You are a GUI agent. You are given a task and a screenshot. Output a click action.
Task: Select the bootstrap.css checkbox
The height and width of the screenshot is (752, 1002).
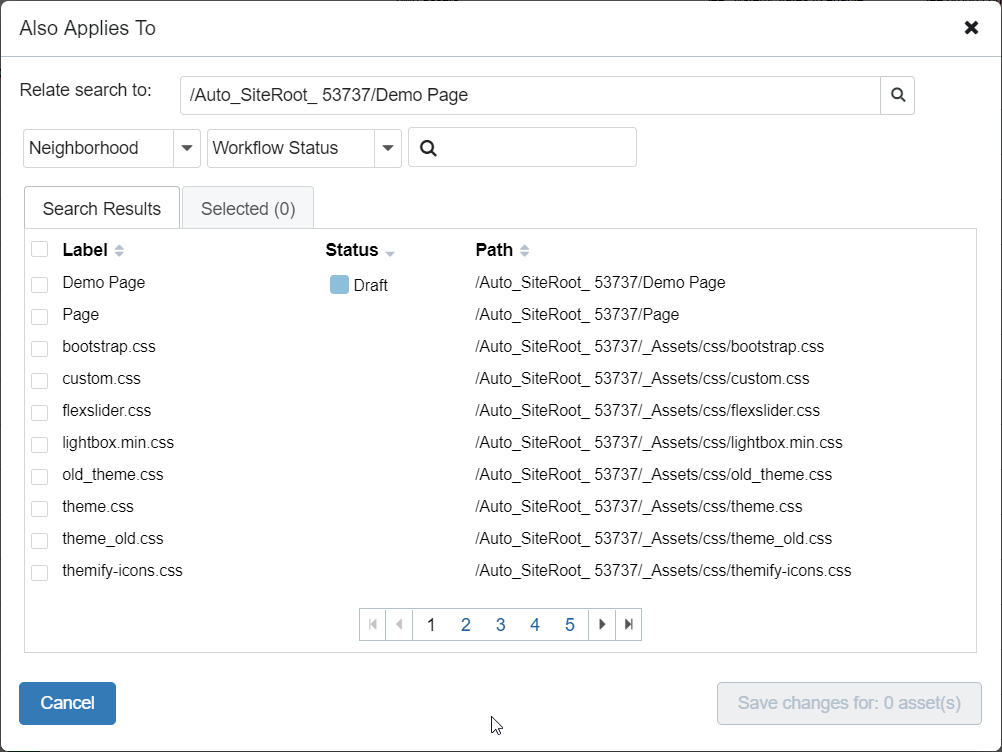39,347
